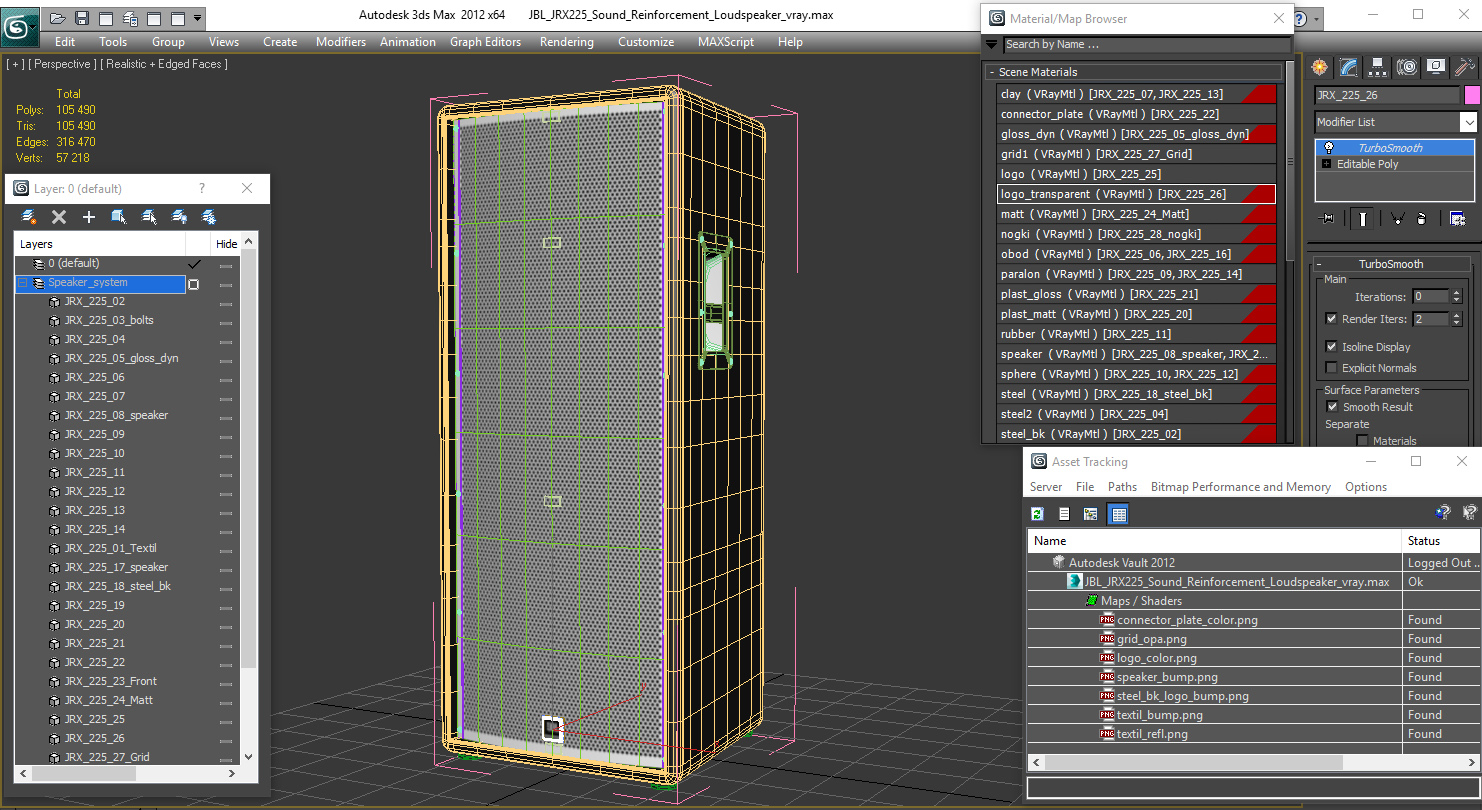Click Create New Layer icon in Layer dialog
Screen dimensions: 1482x810
29,217
